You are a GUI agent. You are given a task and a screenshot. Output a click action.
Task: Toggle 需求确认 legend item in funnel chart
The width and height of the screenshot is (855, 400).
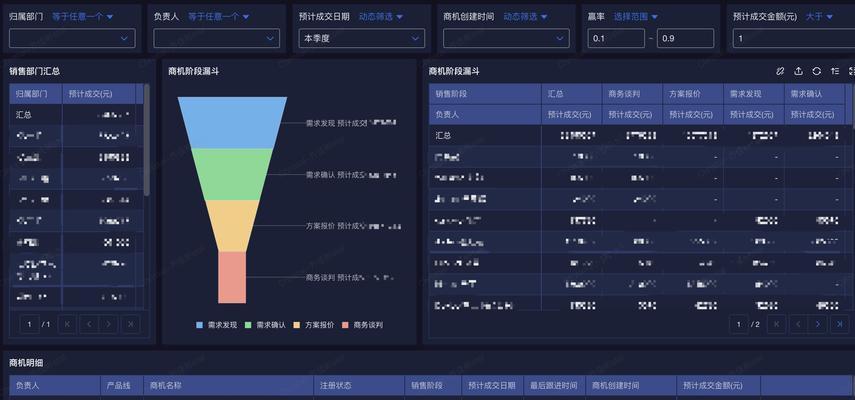[266, 325]
